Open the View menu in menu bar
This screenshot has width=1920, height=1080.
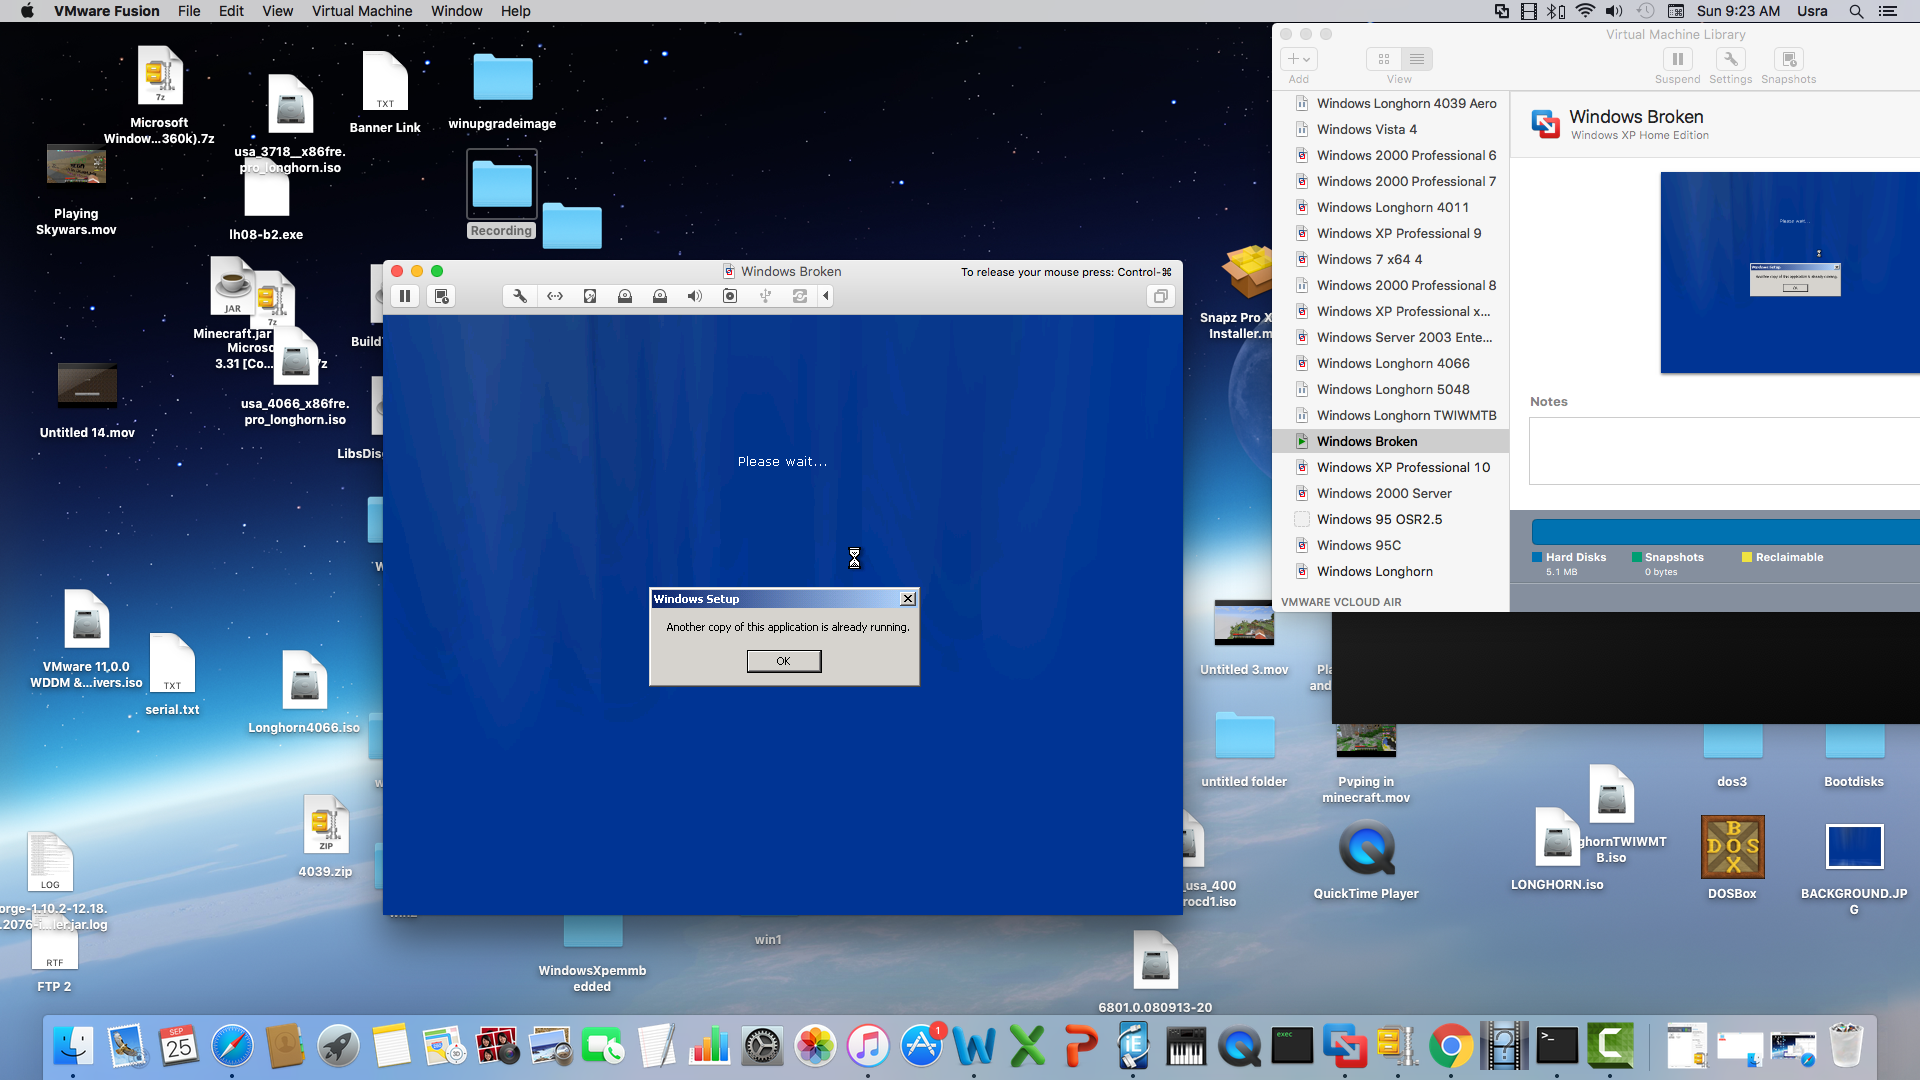(x=278, y=11)
